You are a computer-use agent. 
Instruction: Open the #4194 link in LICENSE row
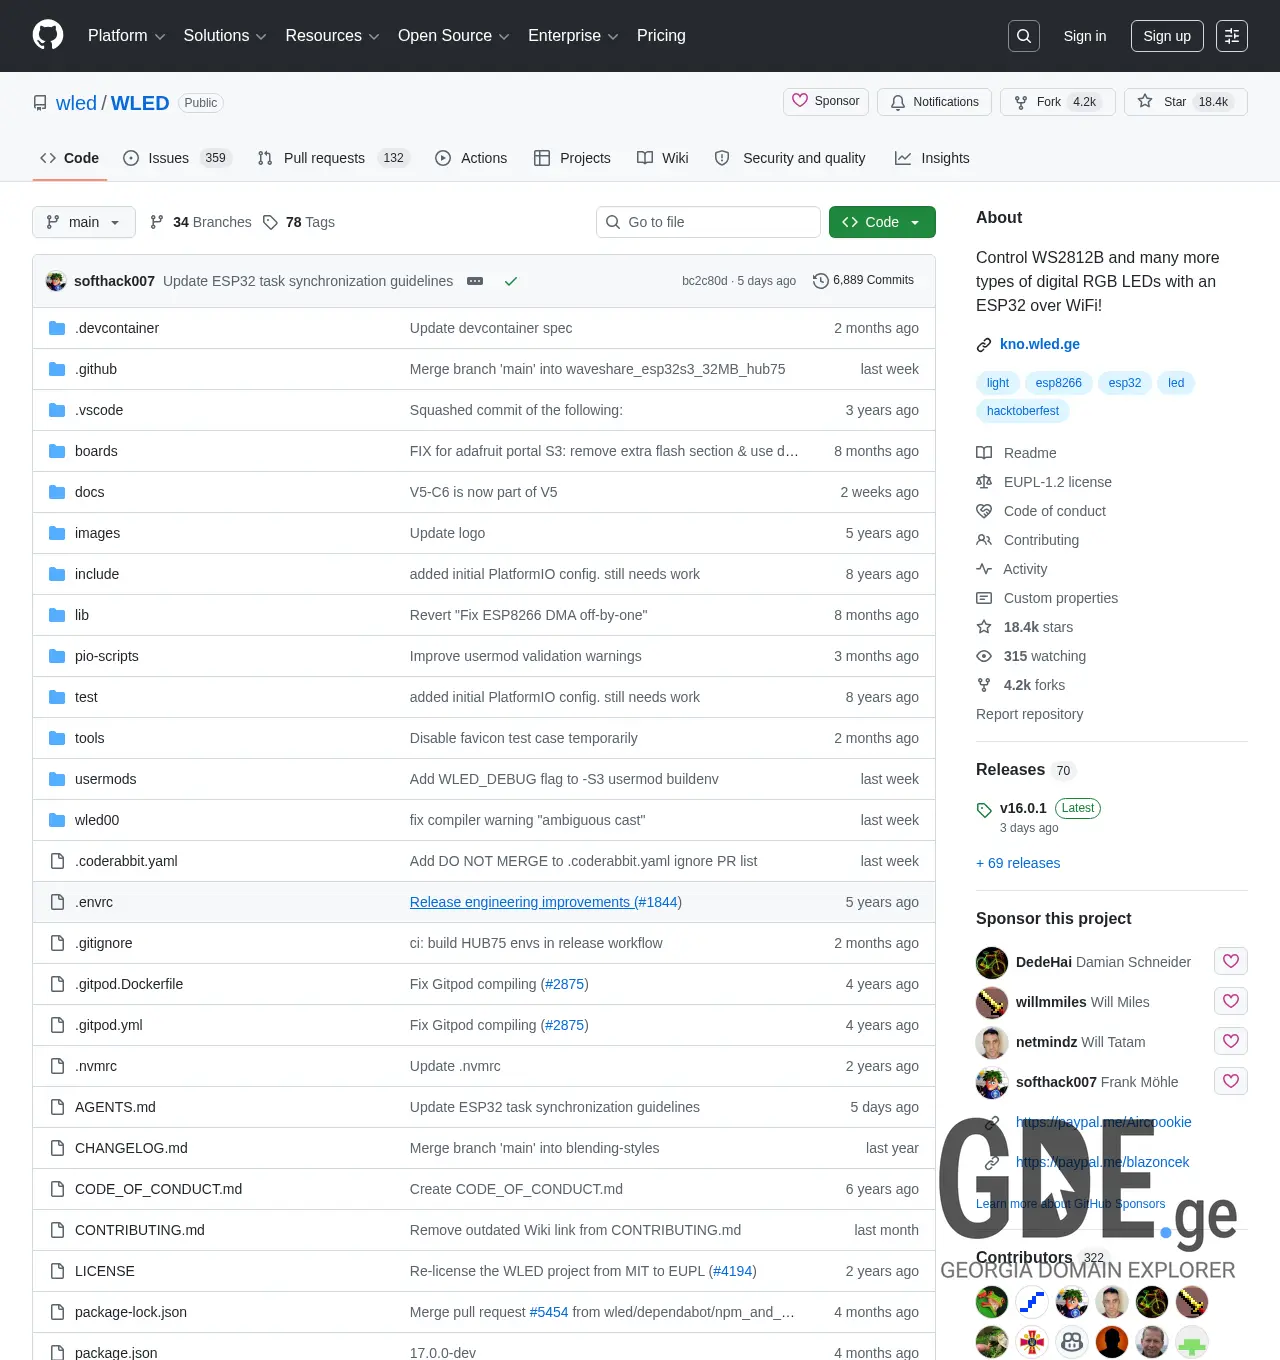[732, 1271]
